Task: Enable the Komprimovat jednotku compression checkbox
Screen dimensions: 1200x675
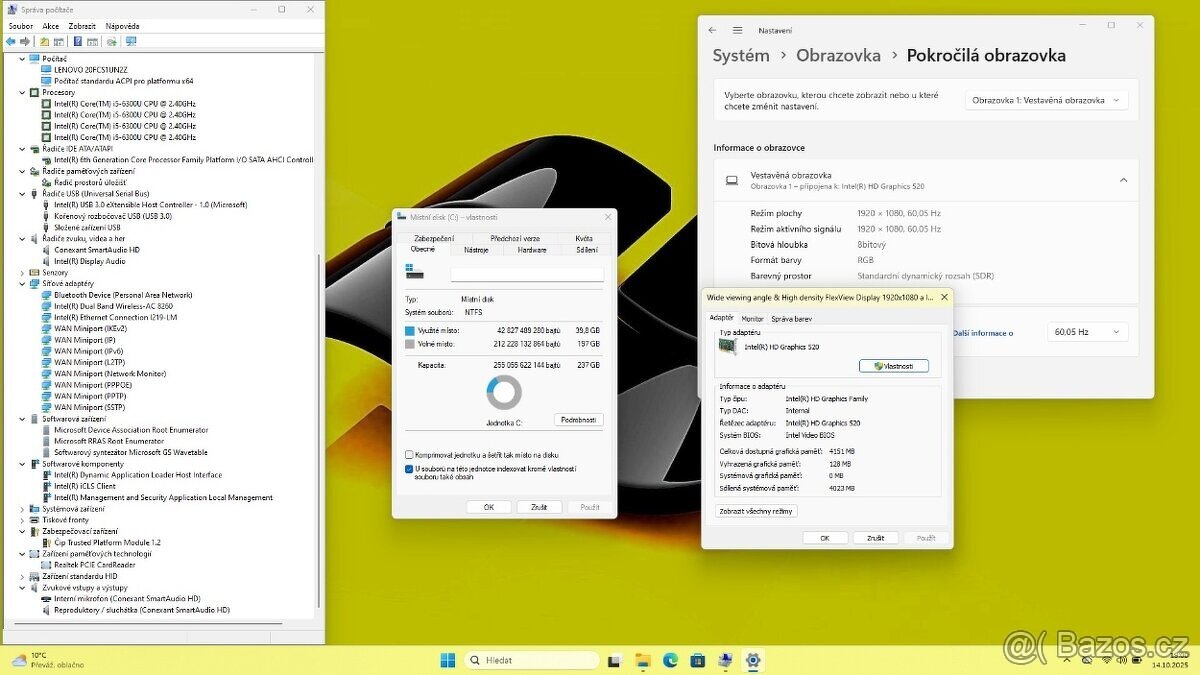Action: 408,453
